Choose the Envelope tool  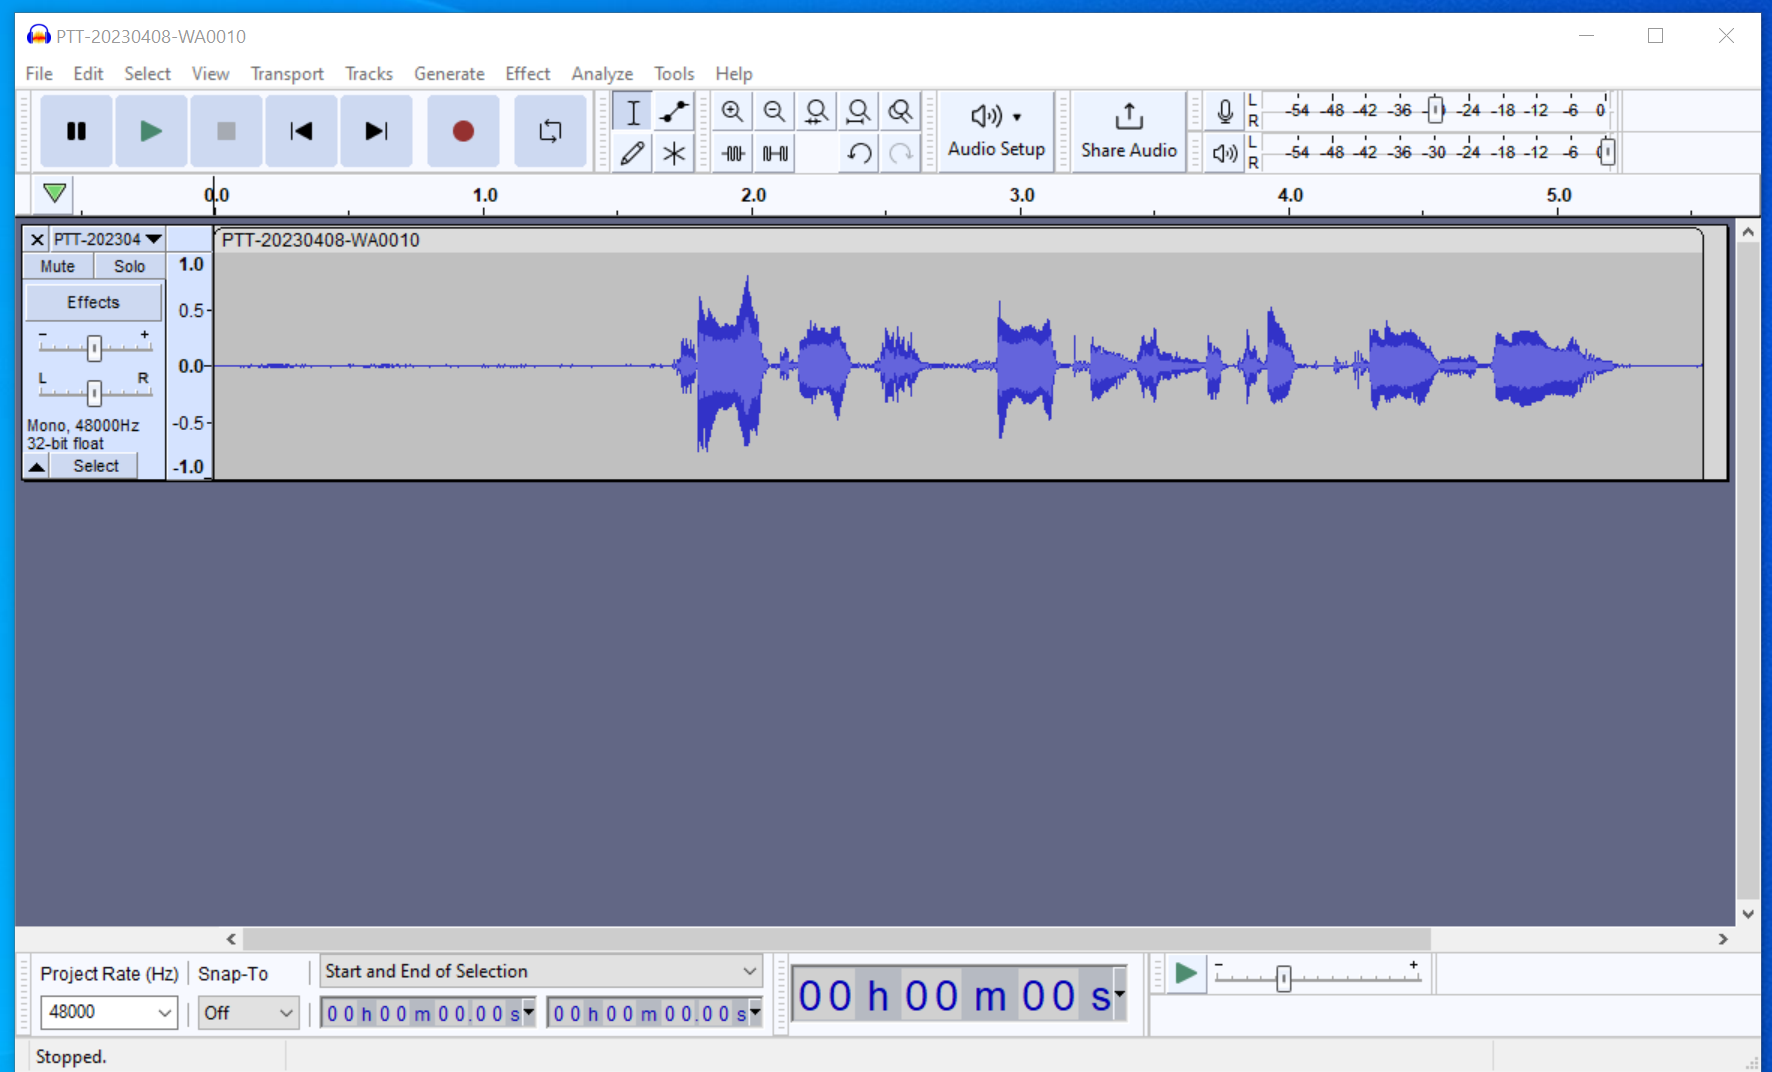(x=674, y=112)
